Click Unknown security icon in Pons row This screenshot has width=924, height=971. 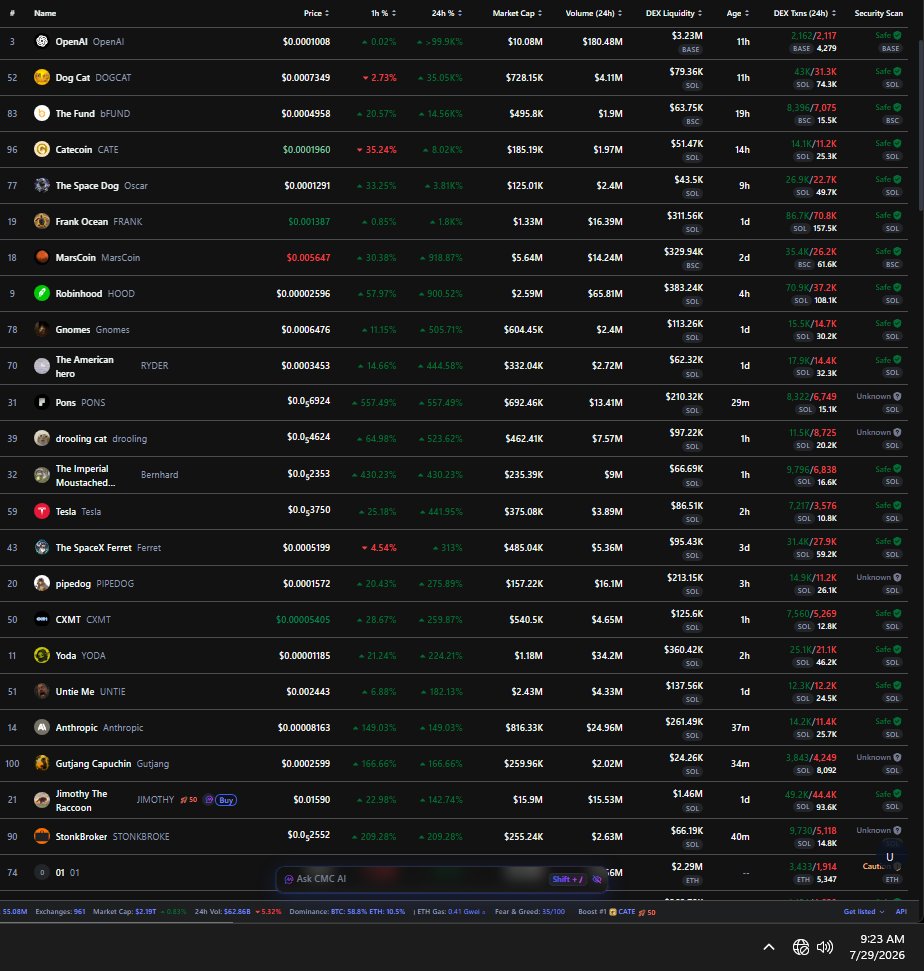pos(897,396)
